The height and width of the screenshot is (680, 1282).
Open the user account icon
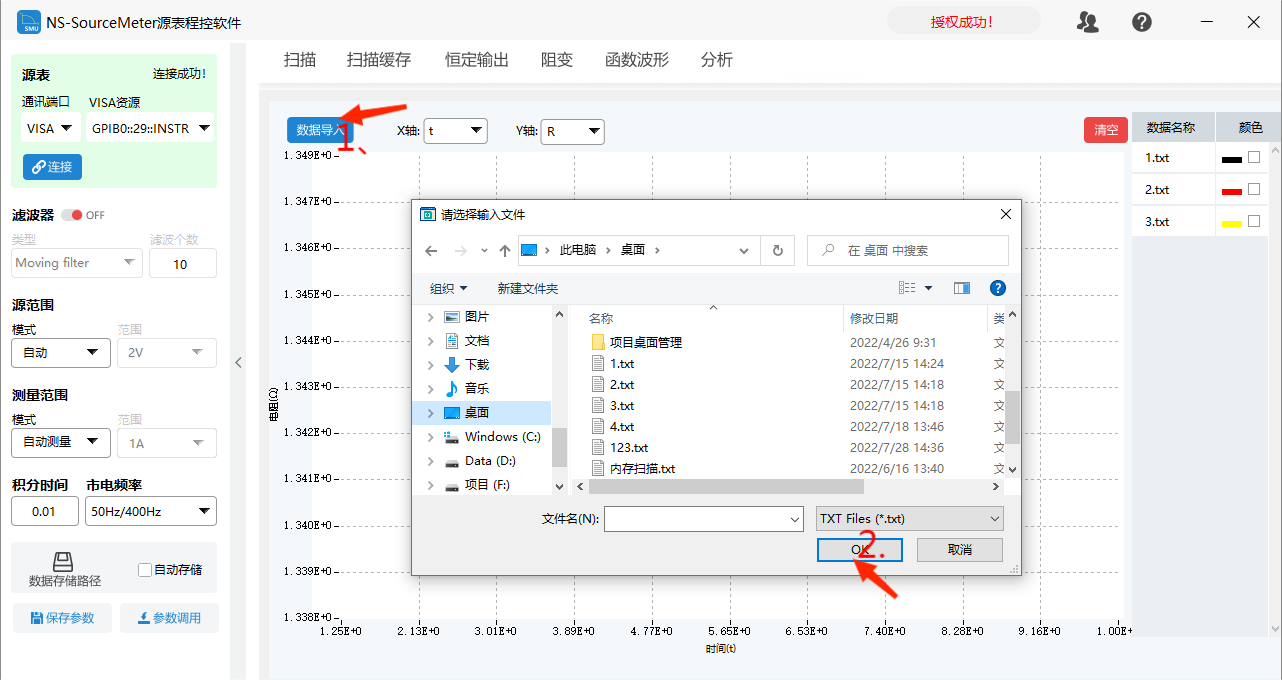(x=1088, y=22)
